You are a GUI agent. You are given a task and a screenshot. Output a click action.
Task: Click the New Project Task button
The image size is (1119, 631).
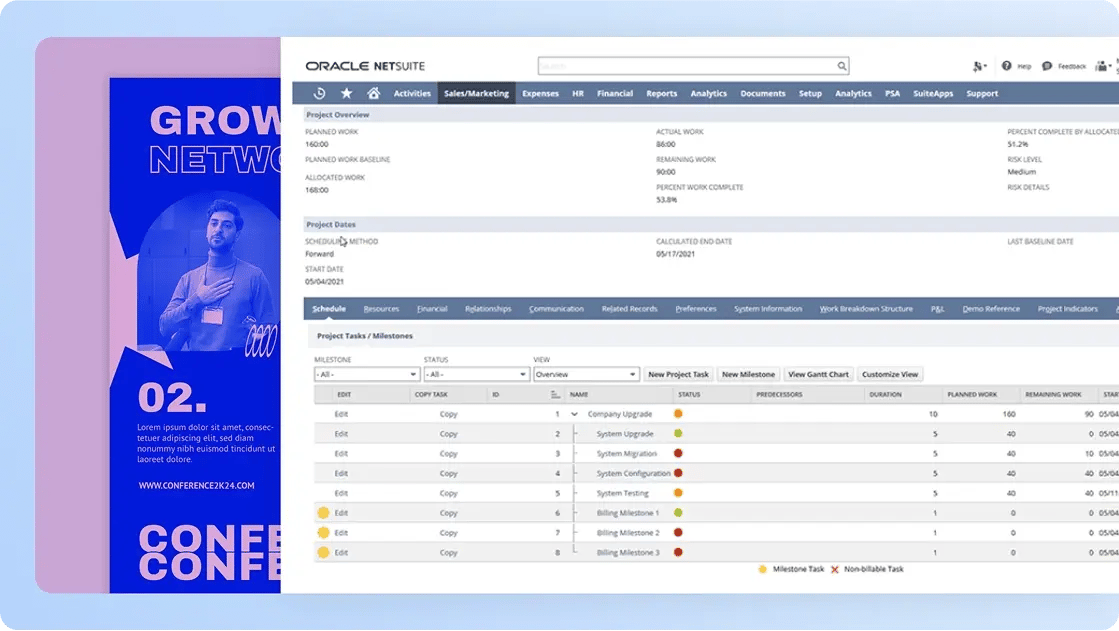(x=678, y=374)
